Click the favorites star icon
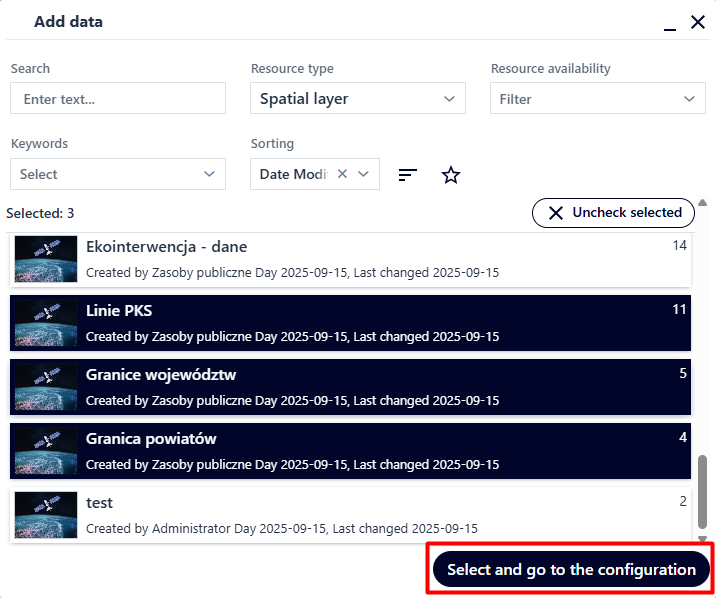716x598 pixels. click(451, 175)
